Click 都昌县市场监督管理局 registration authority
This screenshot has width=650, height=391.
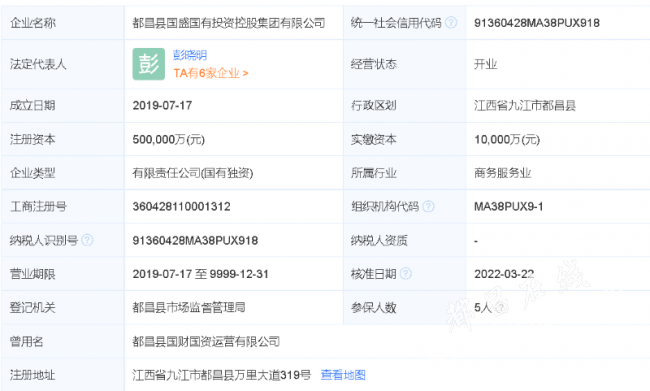coord(189,307)
